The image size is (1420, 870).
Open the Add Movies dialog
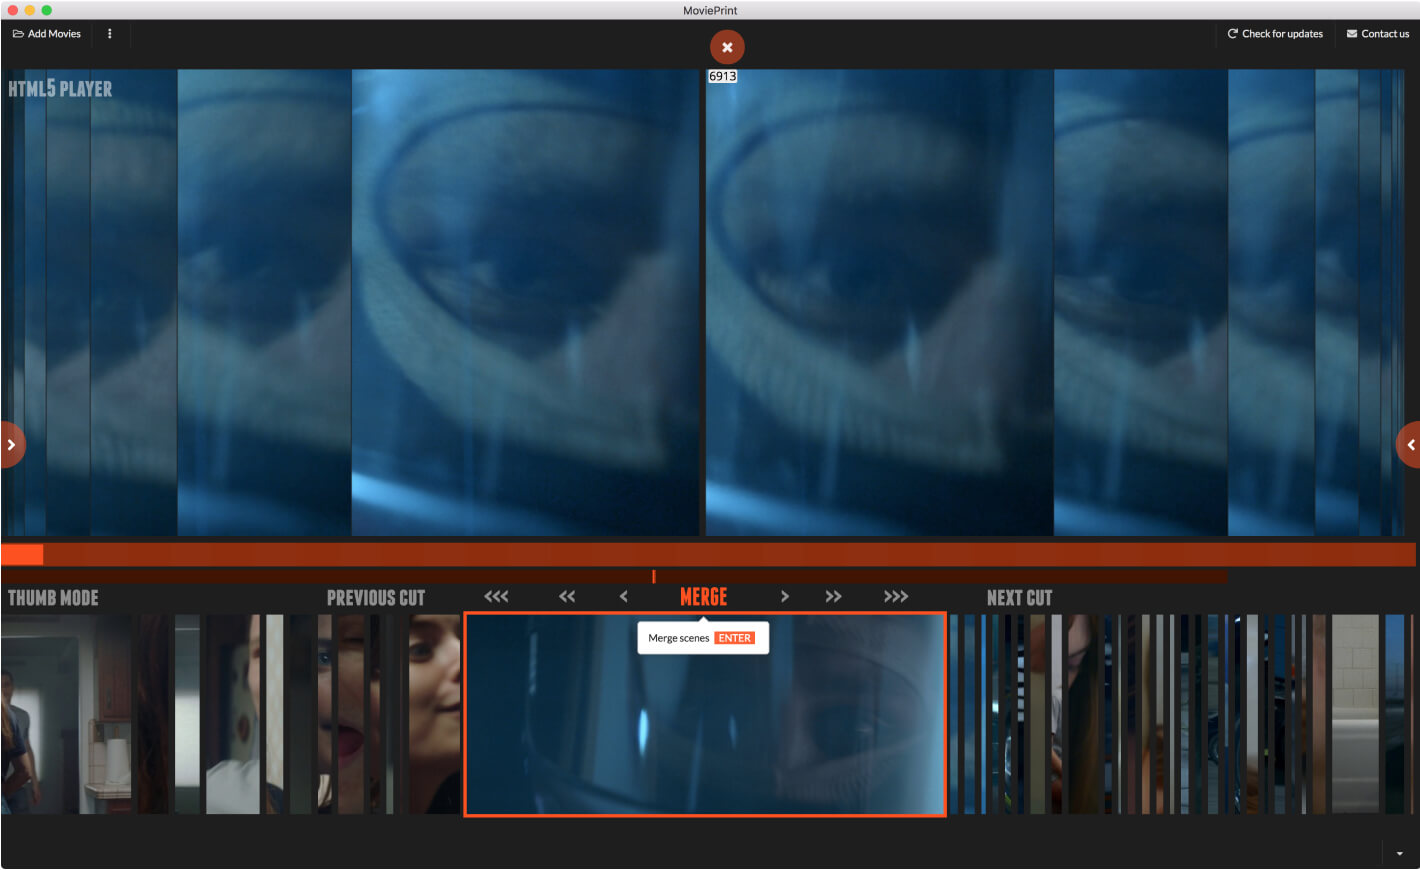point(47,34)
